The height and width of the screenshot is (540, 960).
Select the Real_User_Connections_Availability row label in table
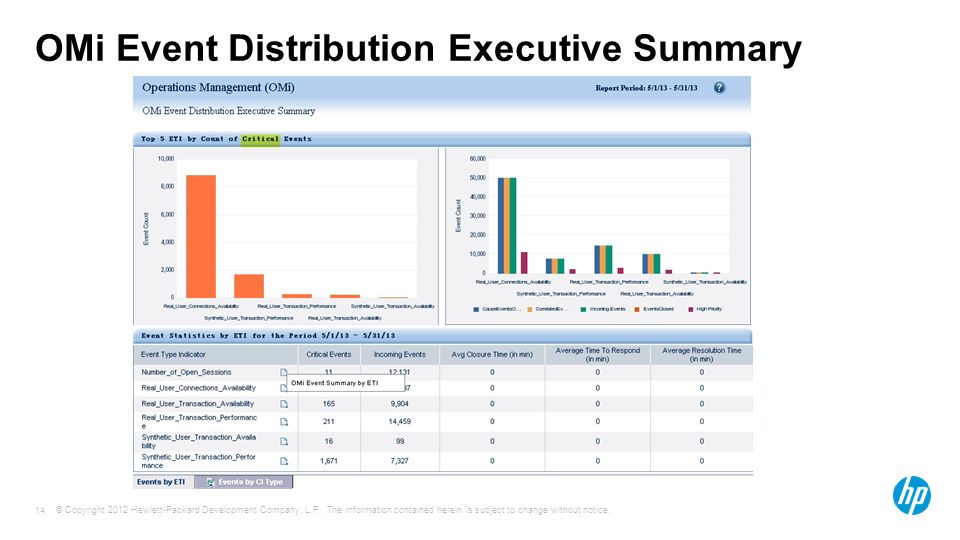click(x=198, y=388)
